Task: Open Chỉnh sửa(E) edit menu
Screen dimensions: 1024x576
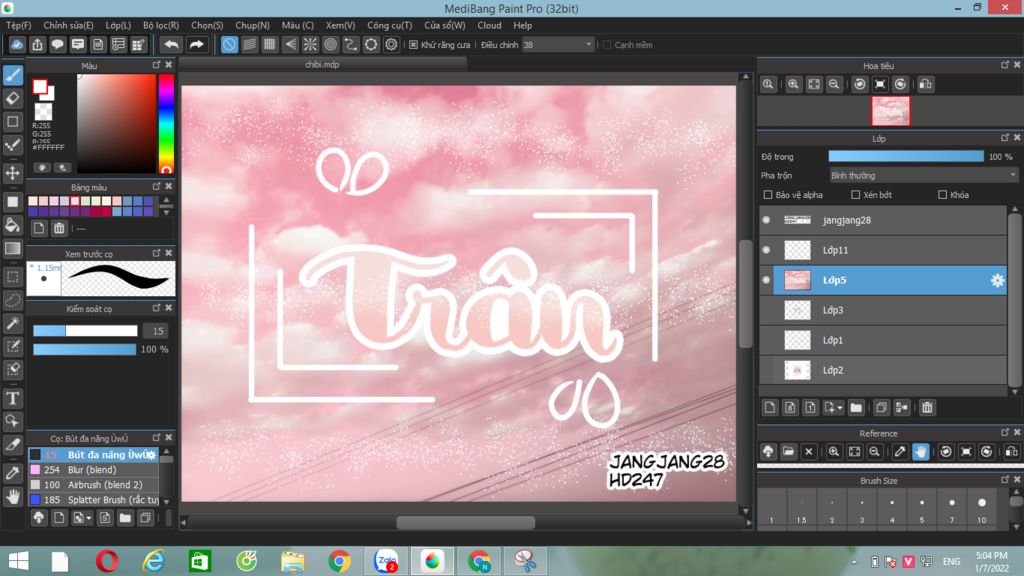Action: coord(69,25)
